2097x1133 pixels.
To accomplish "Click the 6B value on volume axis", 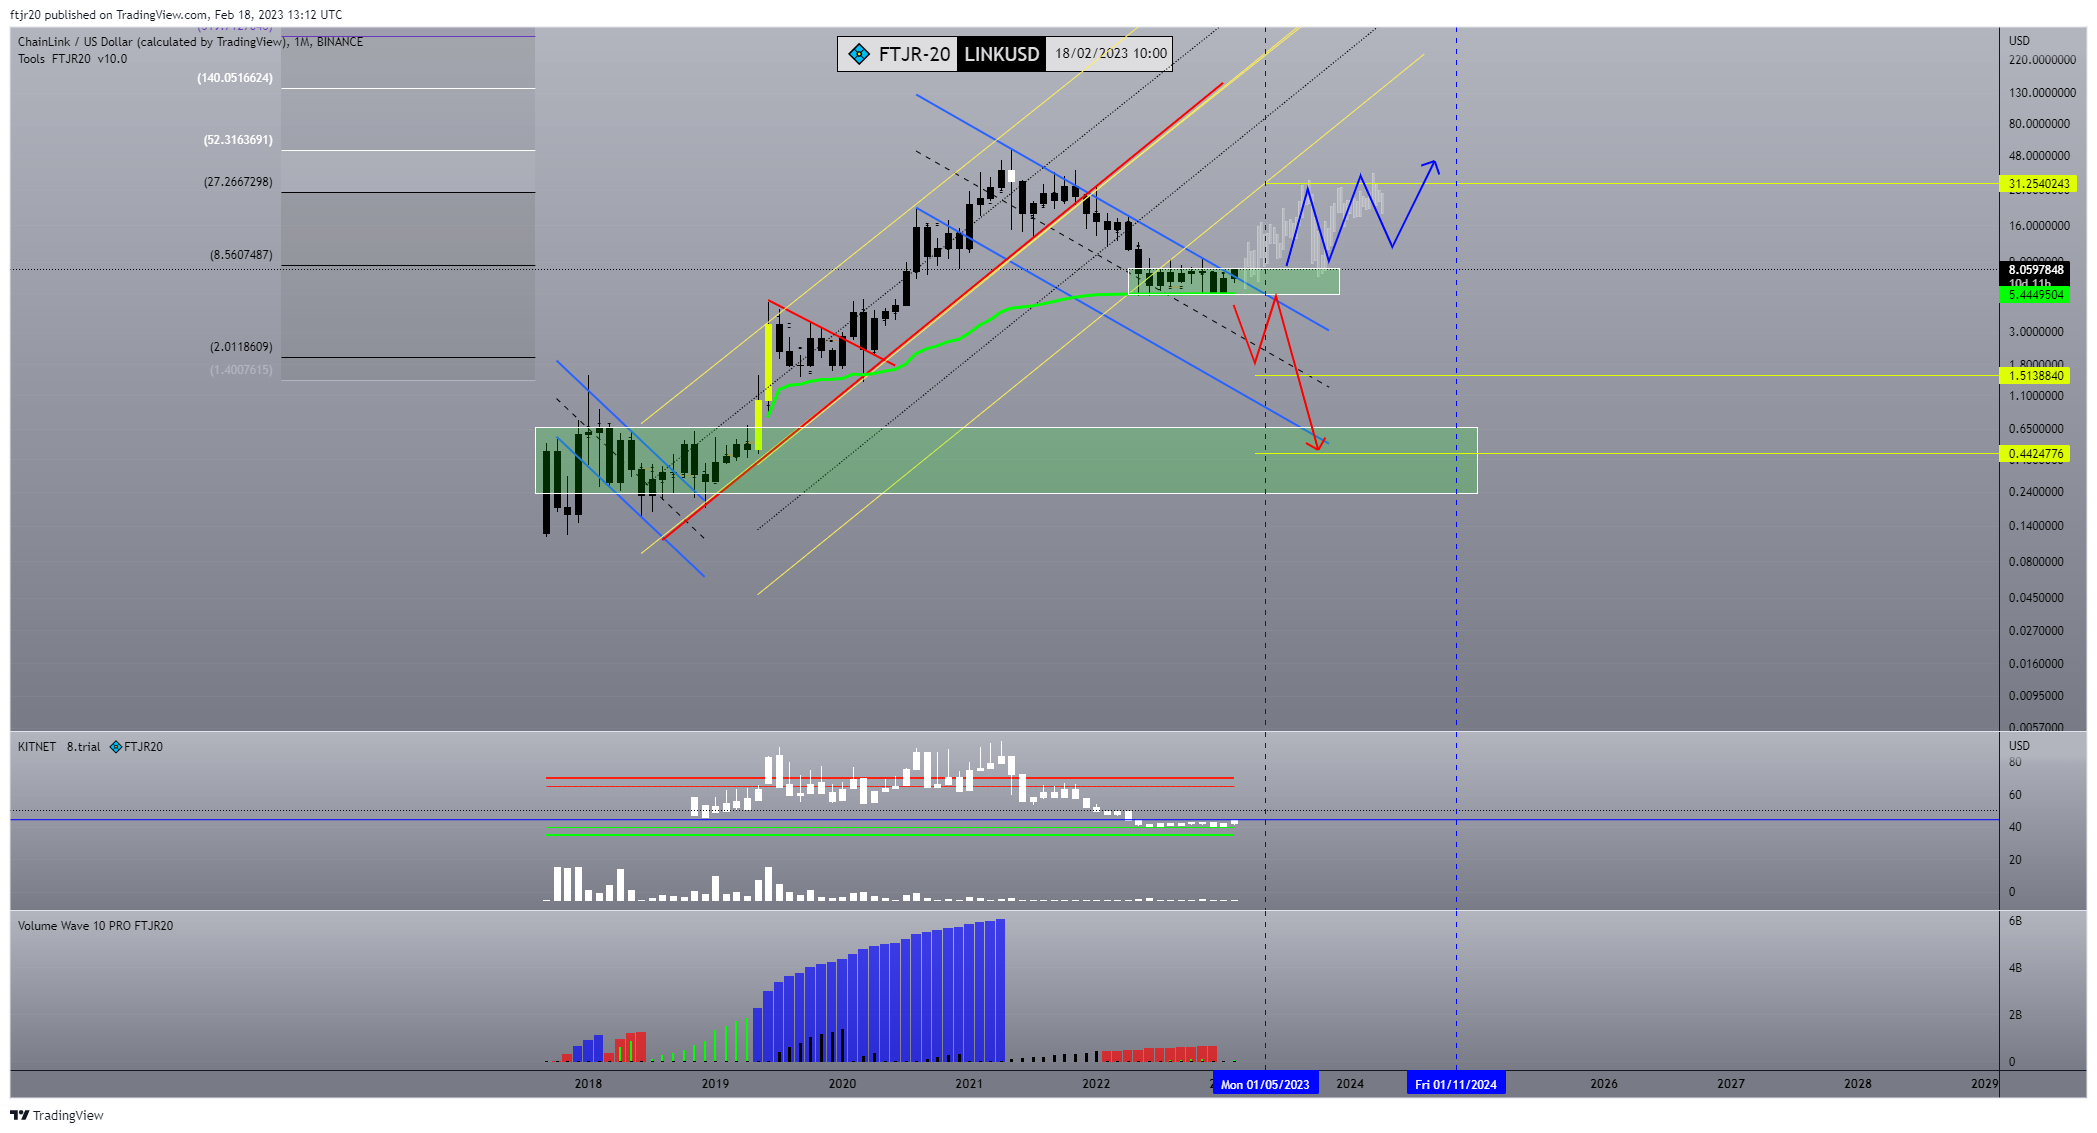I will pos(2015,921).
